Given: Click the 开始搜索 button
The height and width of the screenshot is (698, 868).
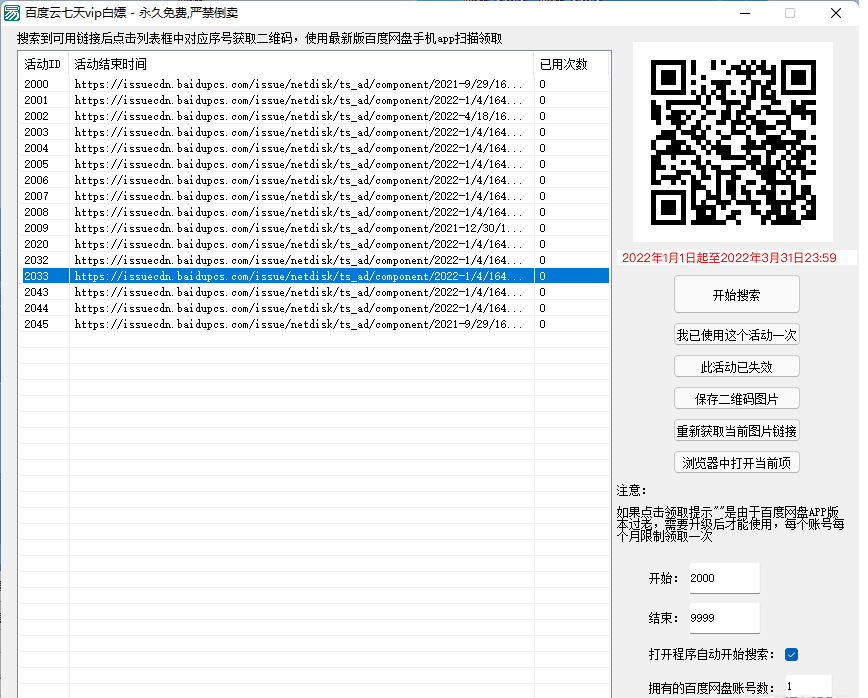Looking at the screenshot, I should [x=736, y=294].
